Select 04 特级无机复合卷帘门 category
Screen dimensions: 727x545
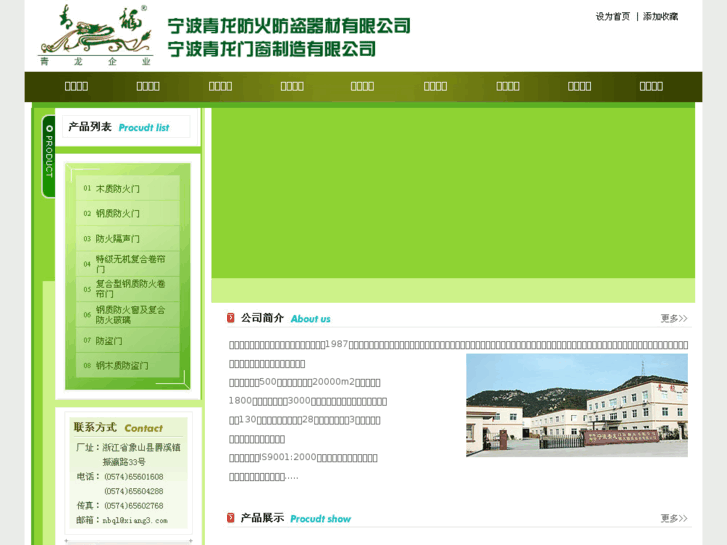click(128, 264)
